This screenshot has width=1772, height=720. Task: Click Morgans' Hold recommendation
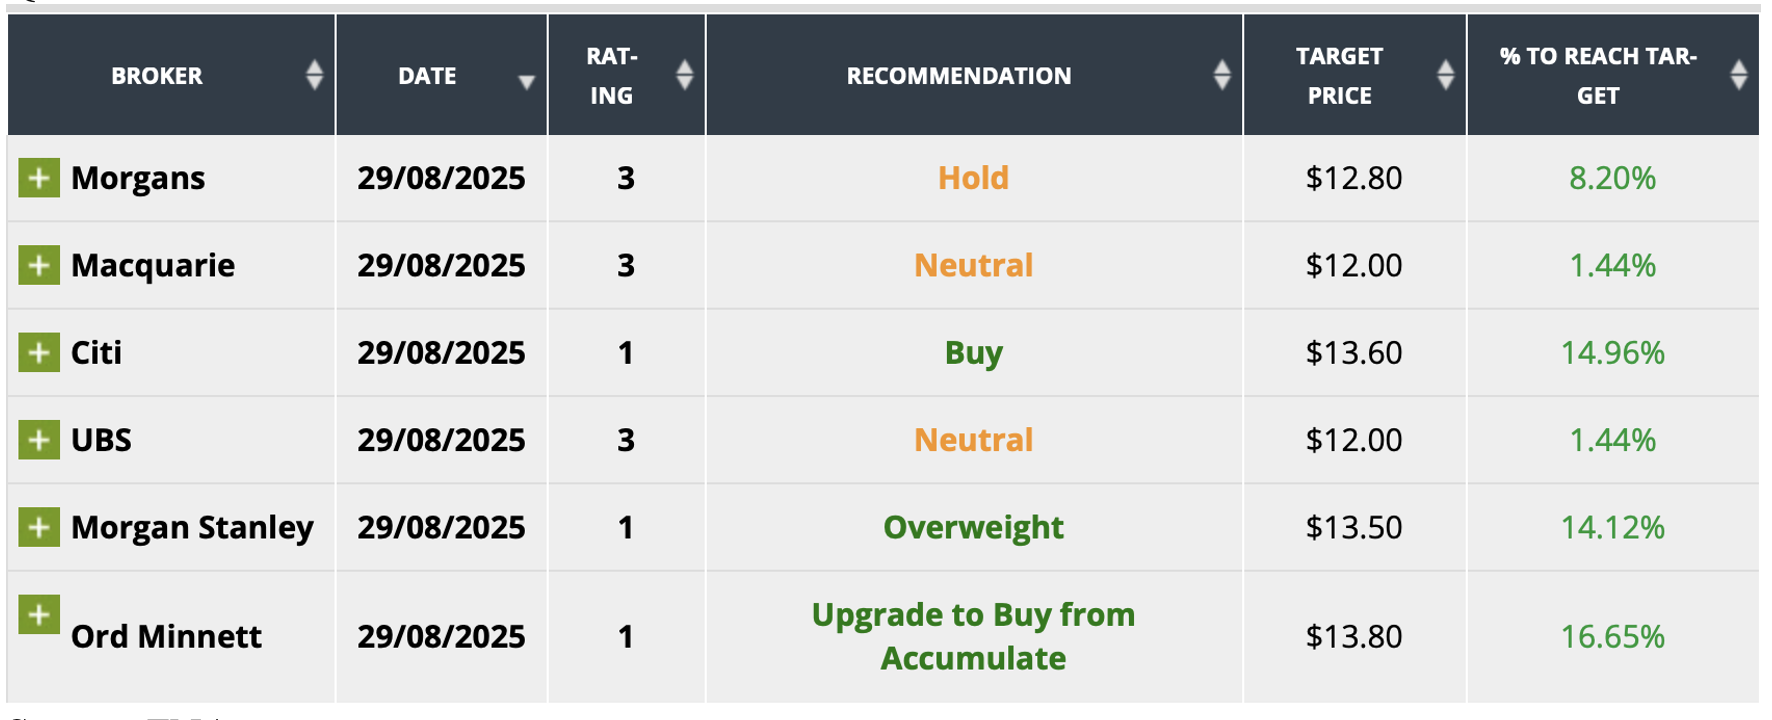pyautogui.click(x=973, y=178)
